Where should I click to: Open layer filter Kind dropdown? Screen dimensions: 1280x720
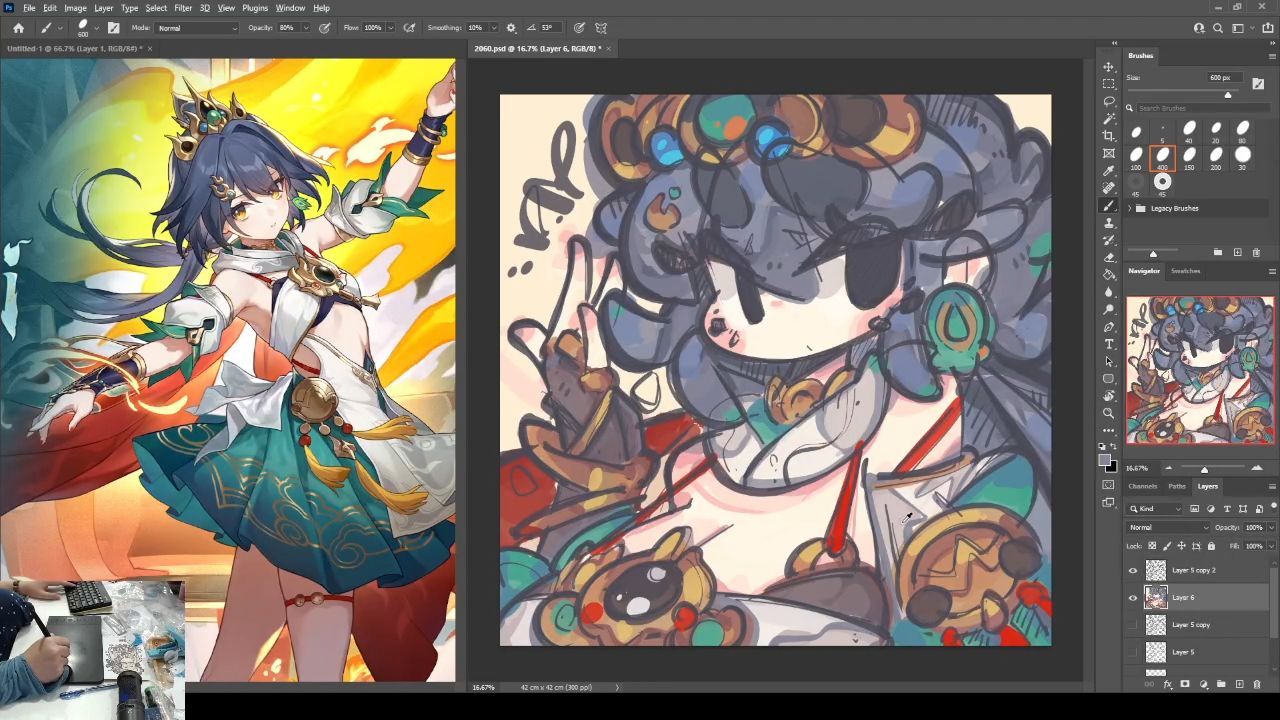pyautogui.click(x=1156, y=509)
